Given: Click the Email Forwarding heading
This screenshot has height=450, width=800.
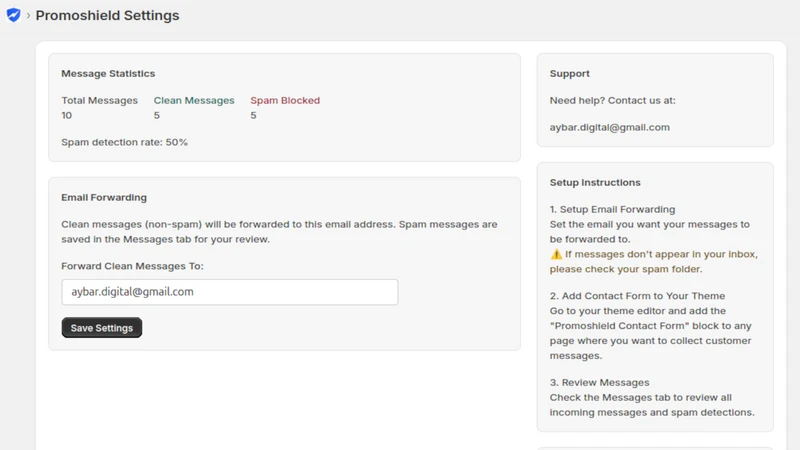Looking at the screenshot, I should (x=104, y=197).
